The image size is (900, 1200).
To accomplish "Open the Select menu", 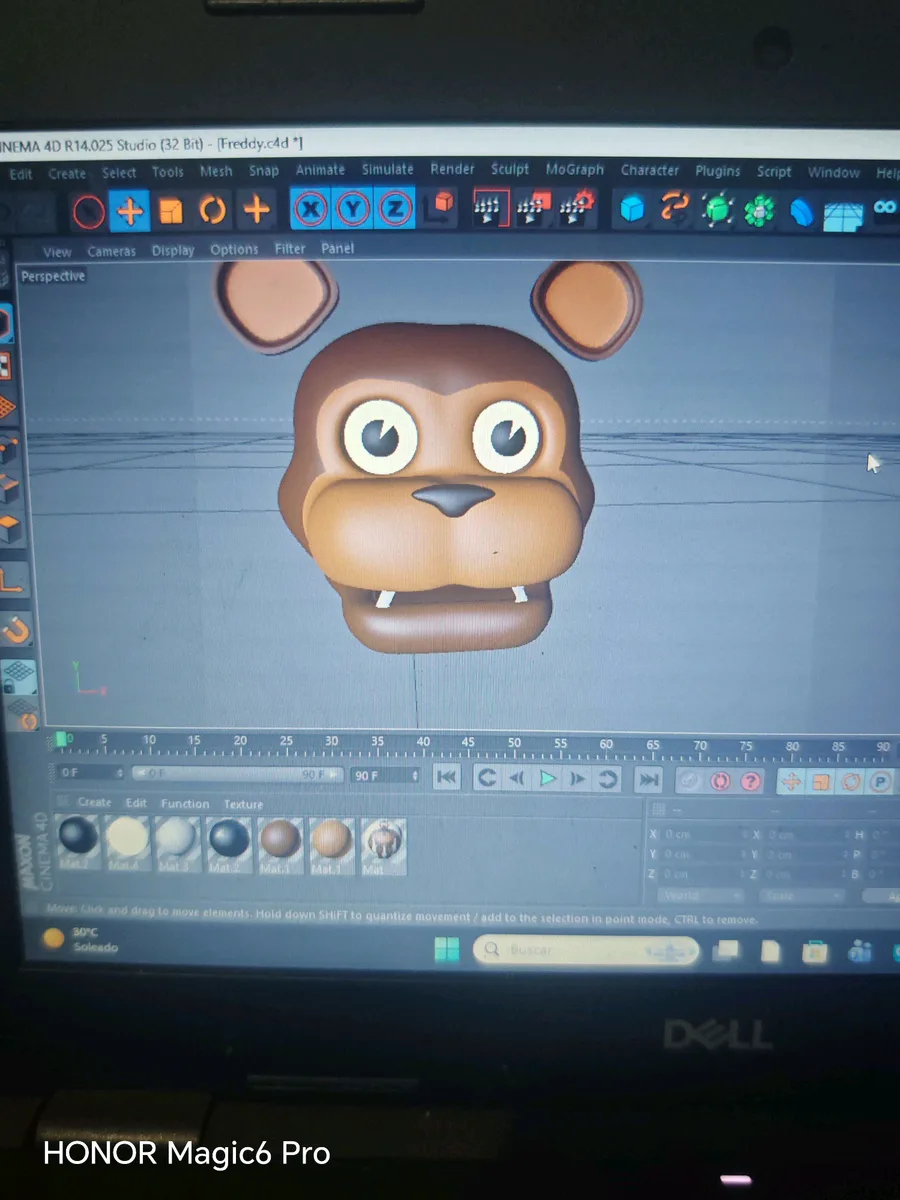I will tap(119, 172).
